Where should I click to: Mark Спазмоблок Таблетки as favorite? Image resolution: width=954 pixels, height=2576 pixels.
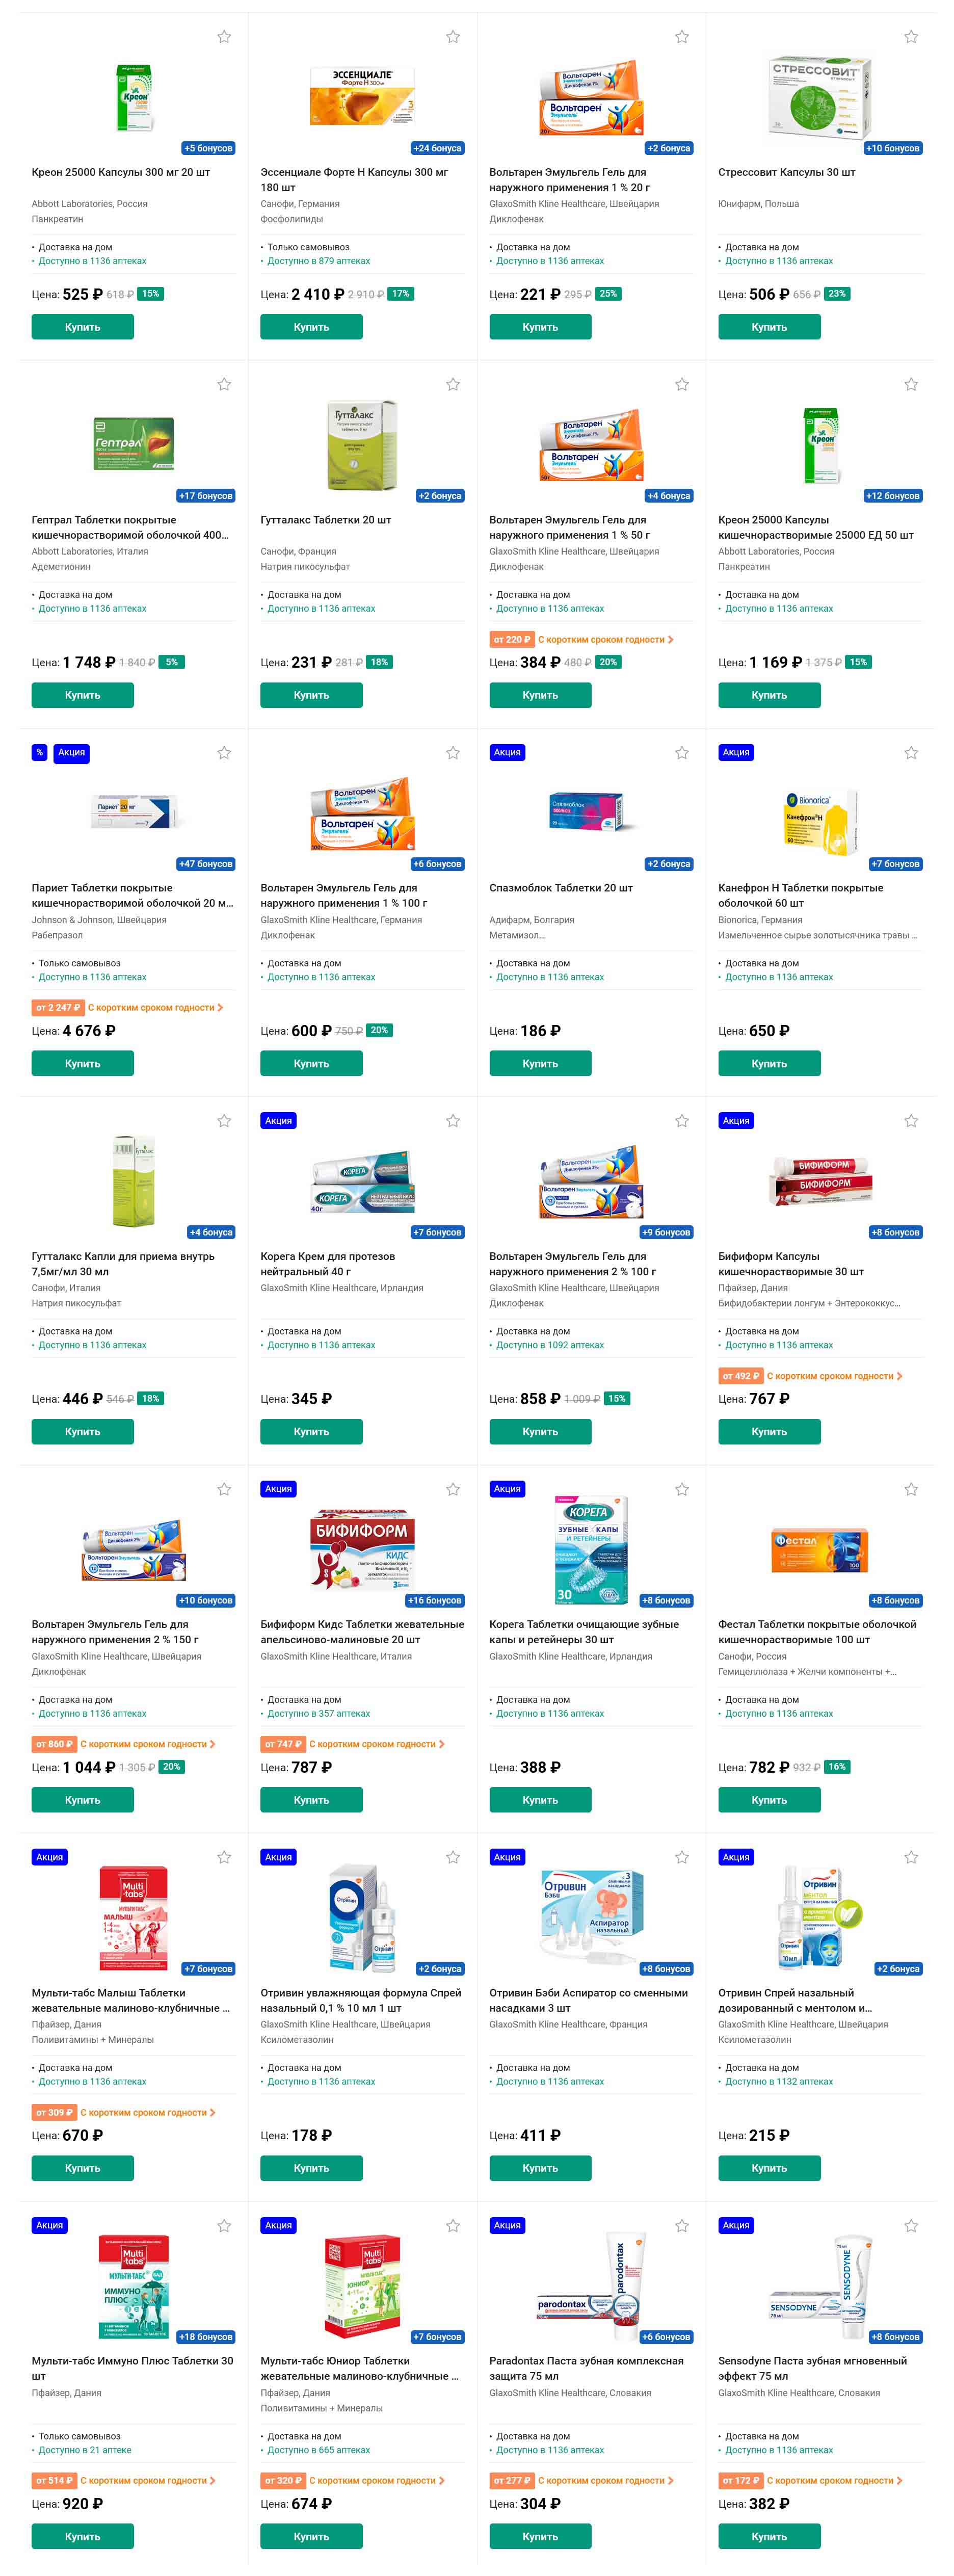(x=682, y=753)
